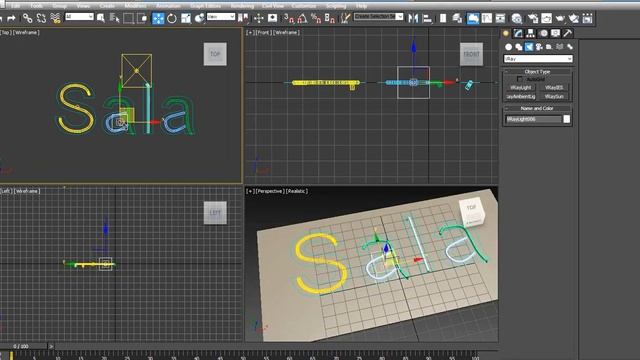Select the Select Object tool
This screenshot has width=640, height=360.
pos(100,18)
